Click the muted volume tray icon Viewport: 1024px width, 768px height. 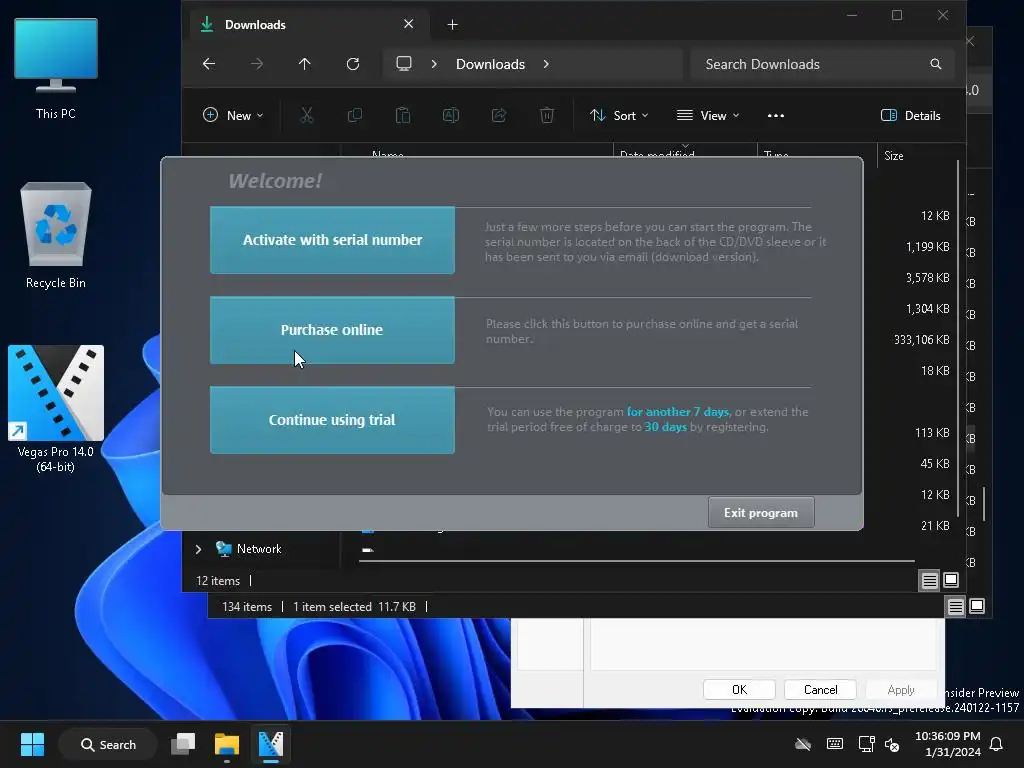point(892,744)
